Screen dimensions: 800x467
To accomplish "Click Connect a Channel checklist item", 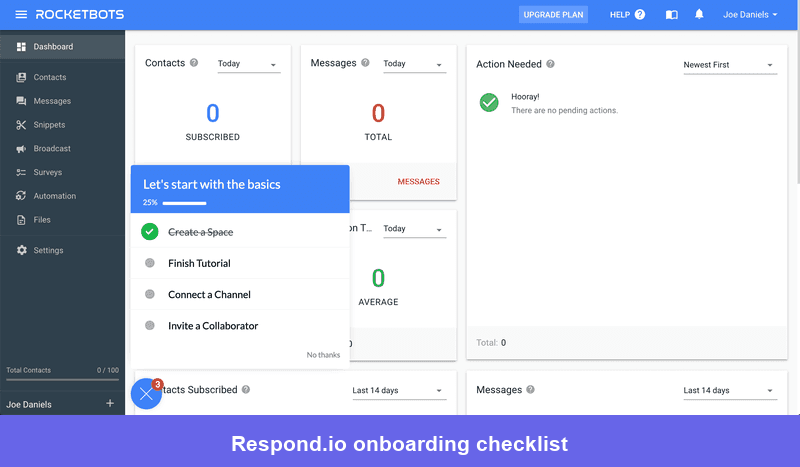I will point(240,294).
